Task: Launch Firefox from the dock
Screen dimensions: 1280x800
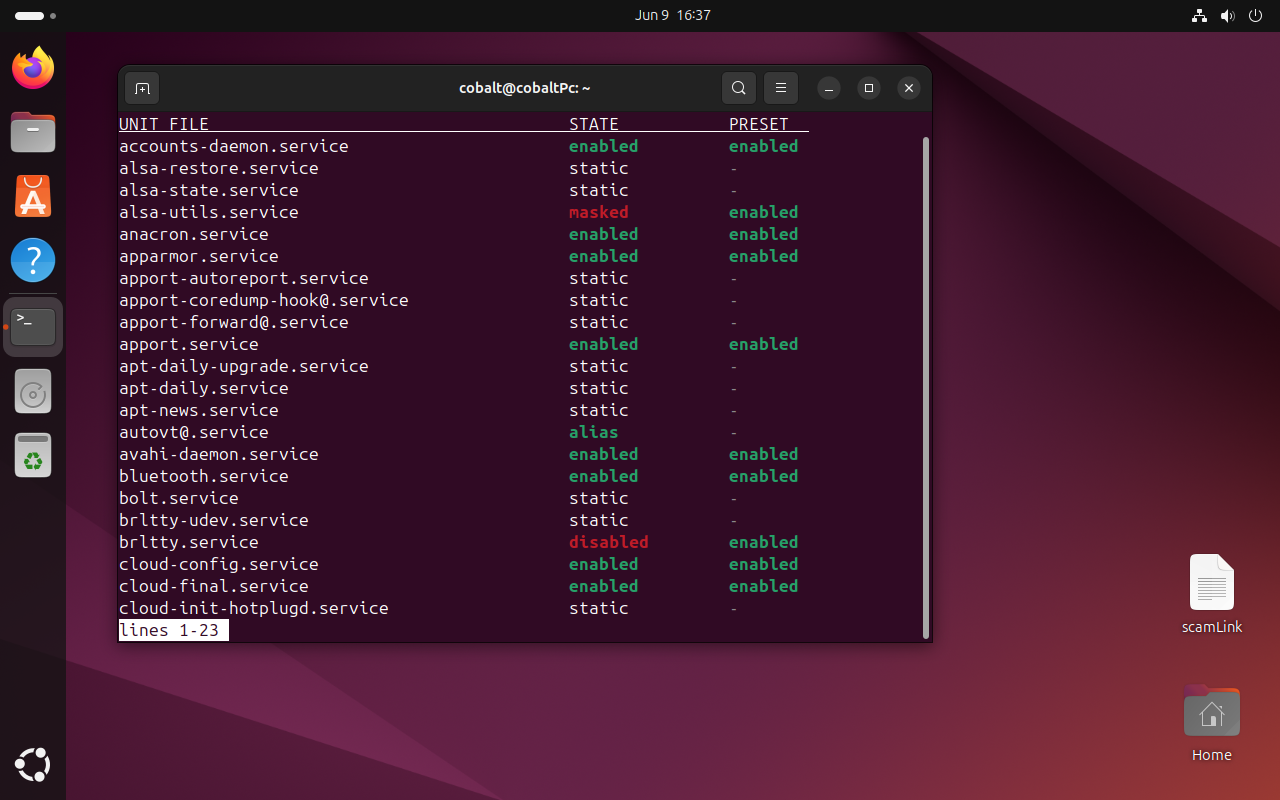Action: (x=33, y=68)
